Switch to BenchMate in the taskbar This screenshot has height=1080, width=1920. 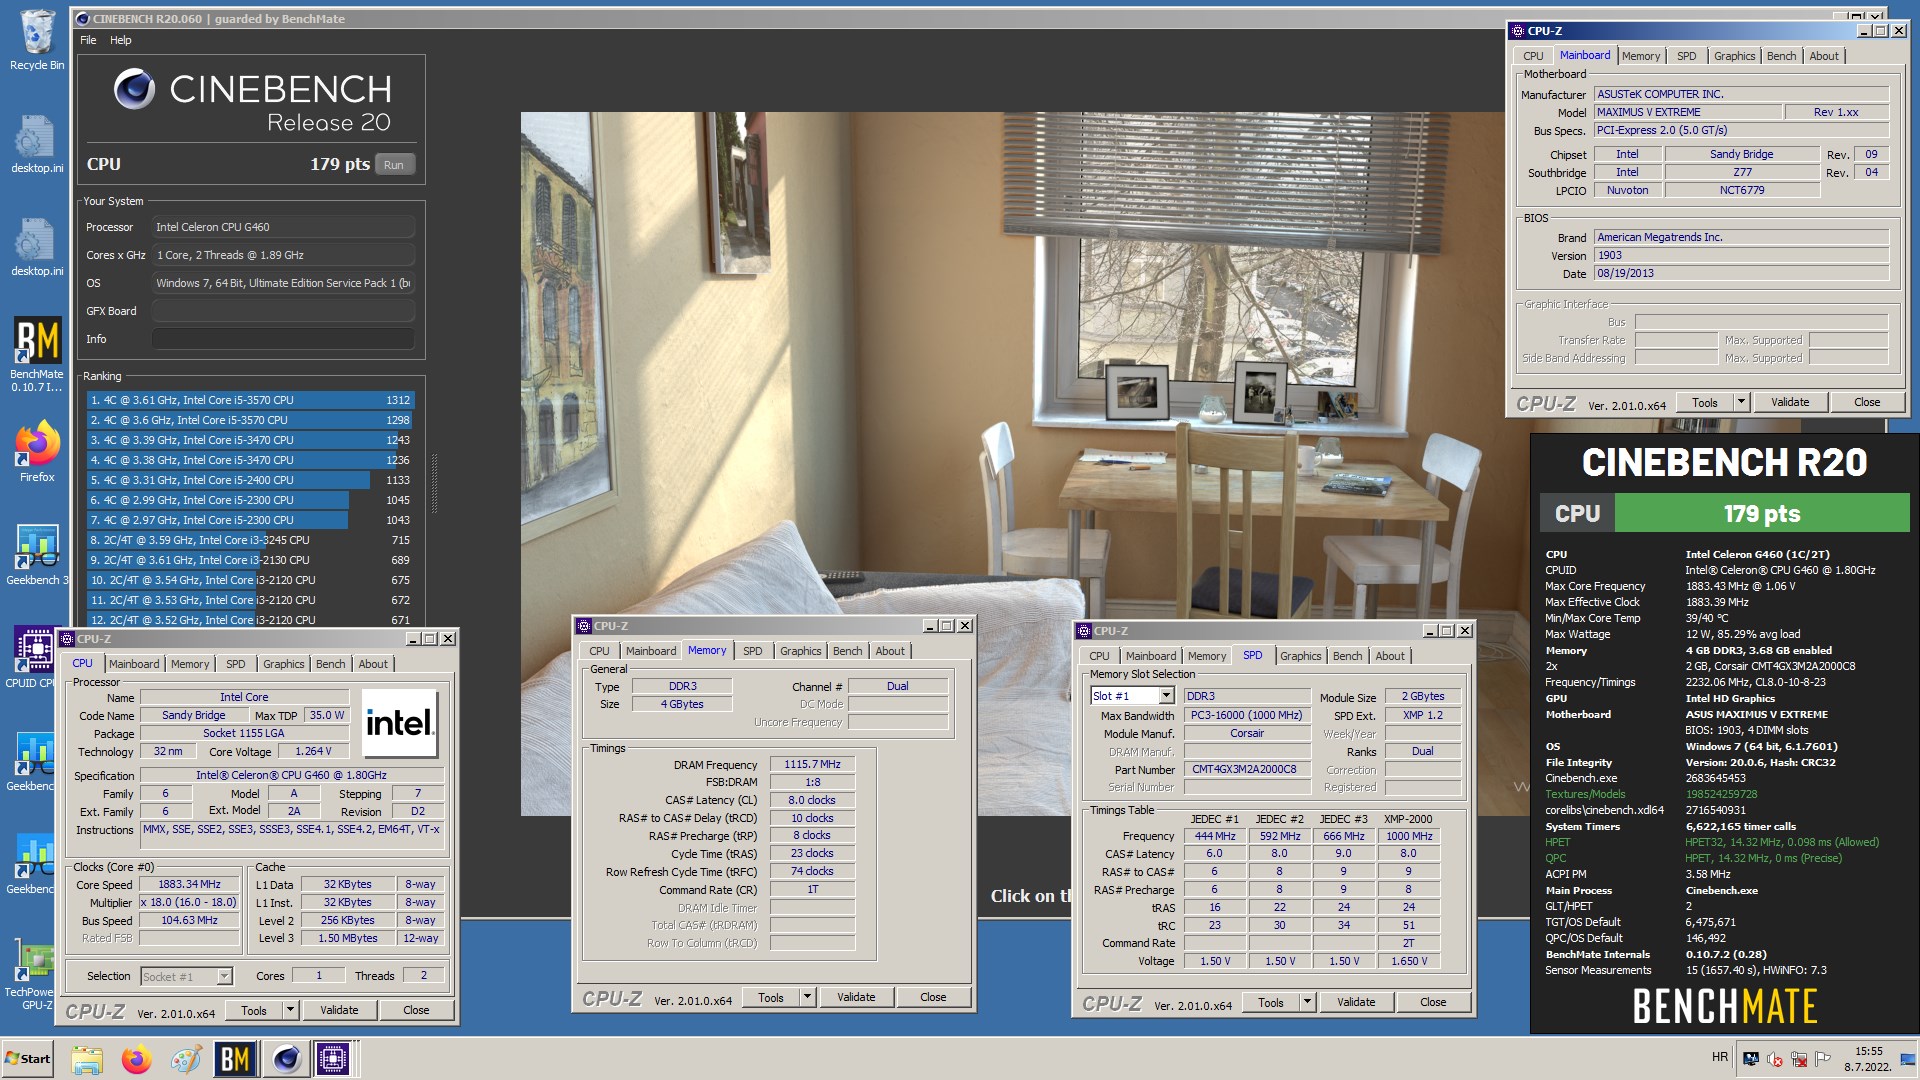(x=235, y=1059)
